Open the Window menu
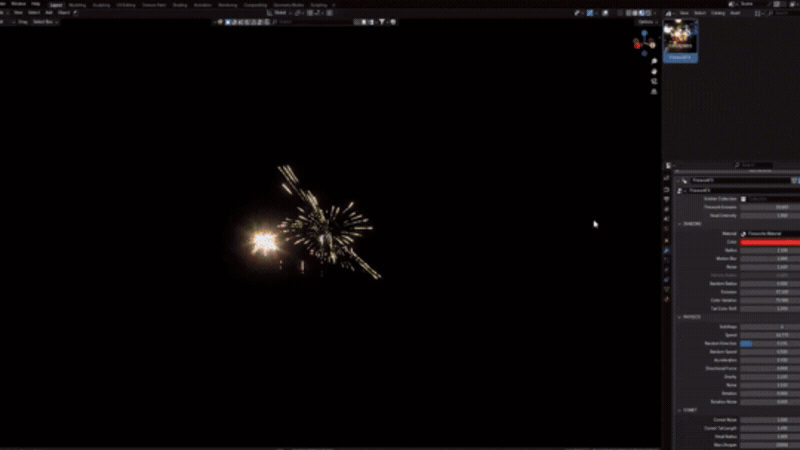Image resolution: width=800 pixels, height=450 pixels. coord(18,4)
